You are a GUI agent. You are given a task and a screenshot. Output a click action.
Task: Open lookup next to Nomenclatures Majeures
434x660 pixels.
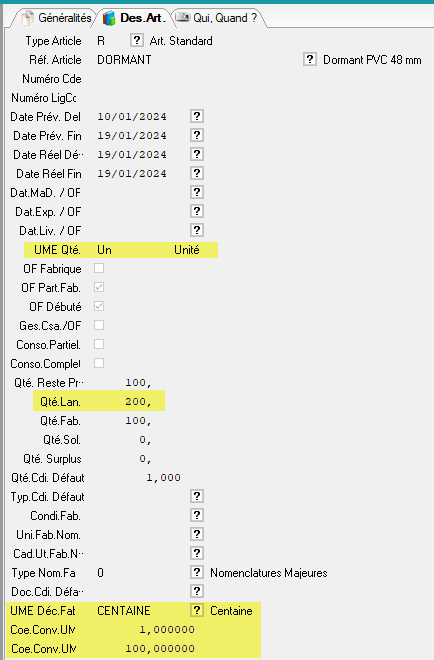[197, 572]
